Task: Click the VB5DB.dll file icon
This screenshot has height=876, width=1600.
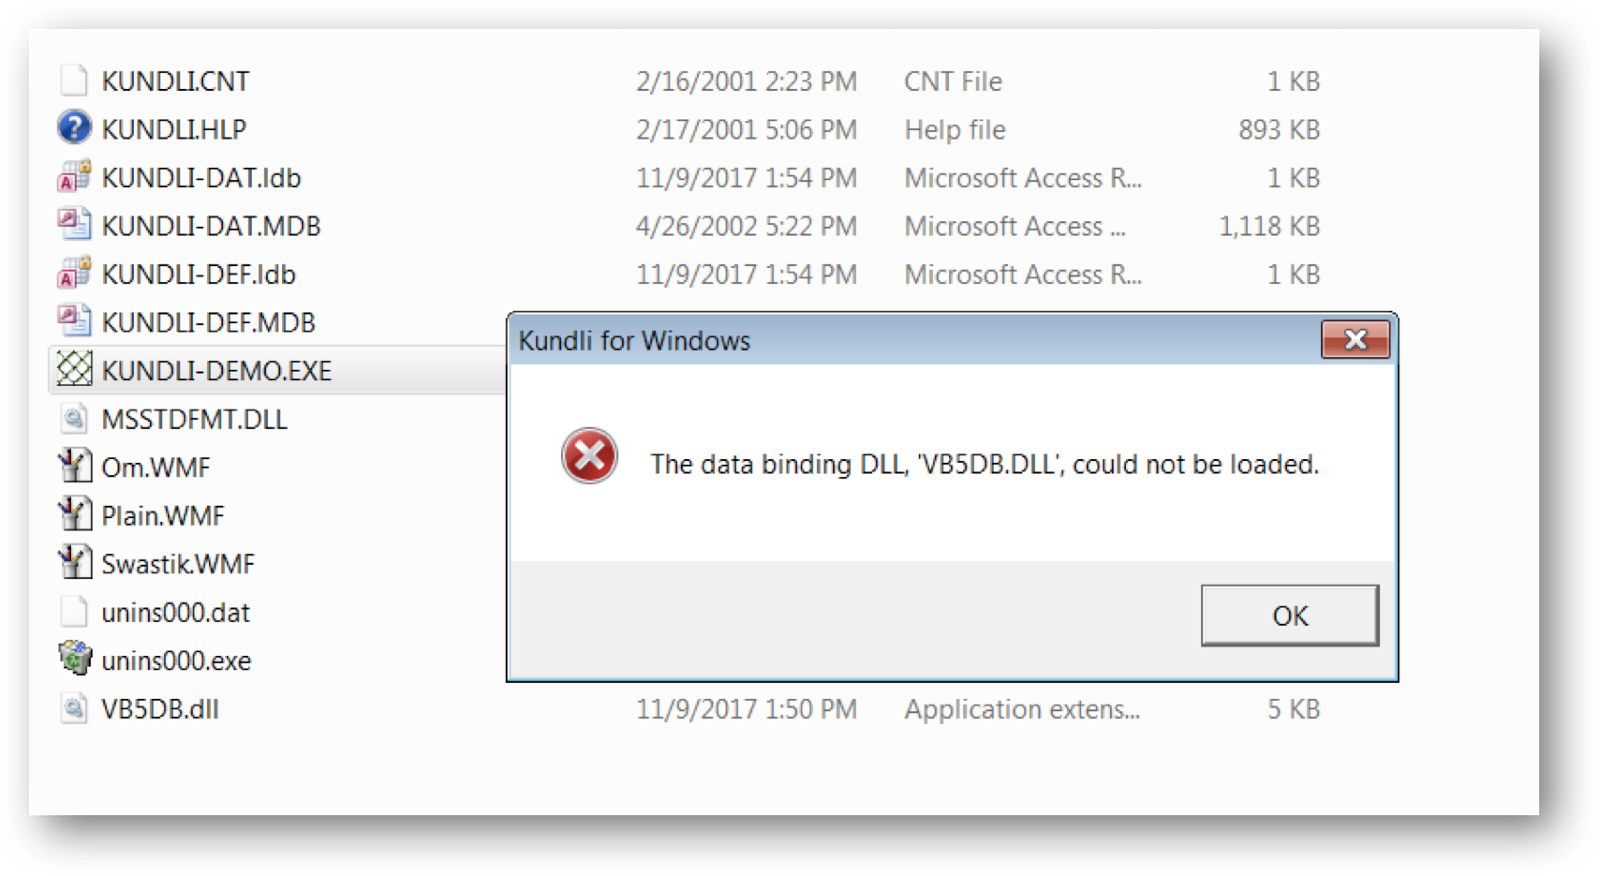Action: 74,708
